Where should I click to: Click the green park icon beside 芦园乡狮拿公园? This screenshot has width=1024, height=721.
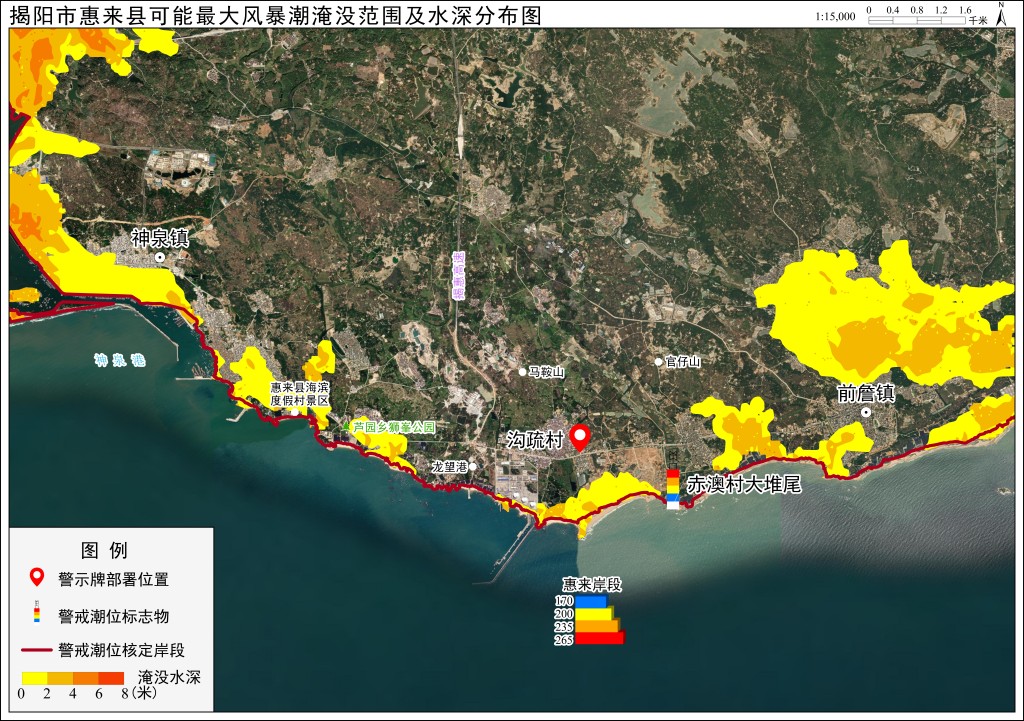345,426
